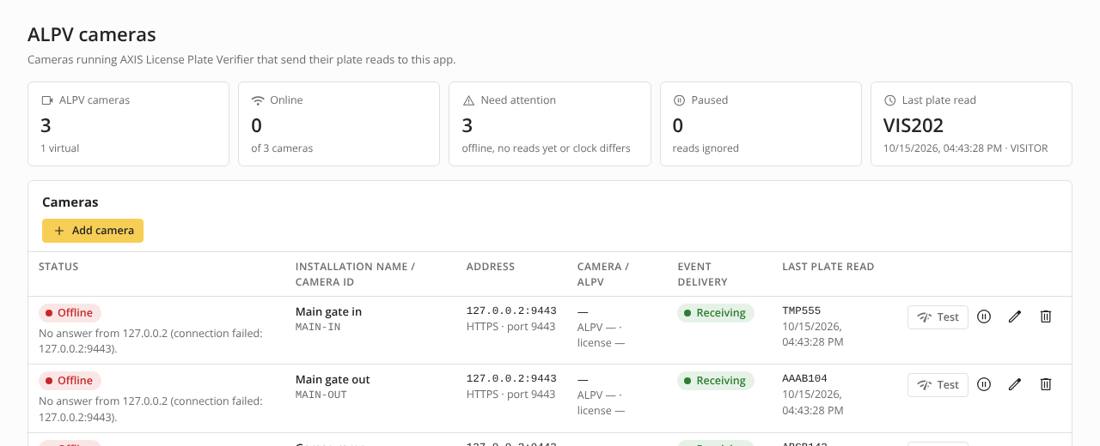1100x446 pixels.
Task: Delete the Main gate out camera
Action: (1045, 384)
